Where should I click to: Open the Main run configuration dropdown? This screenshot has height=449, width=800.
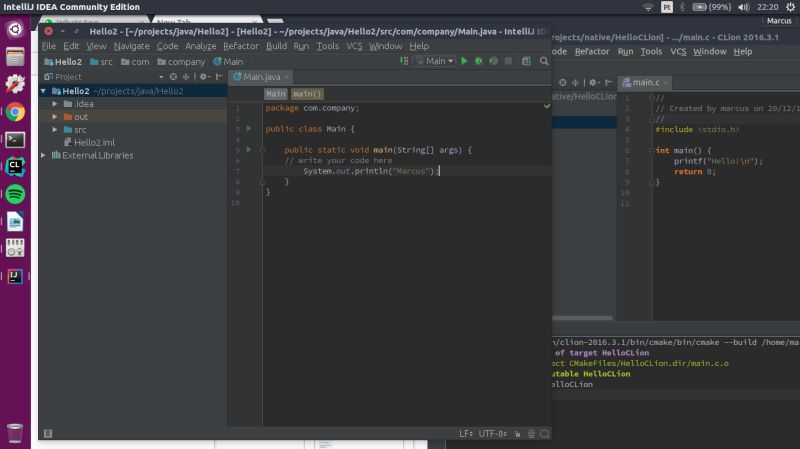click(x=434, y=61)
